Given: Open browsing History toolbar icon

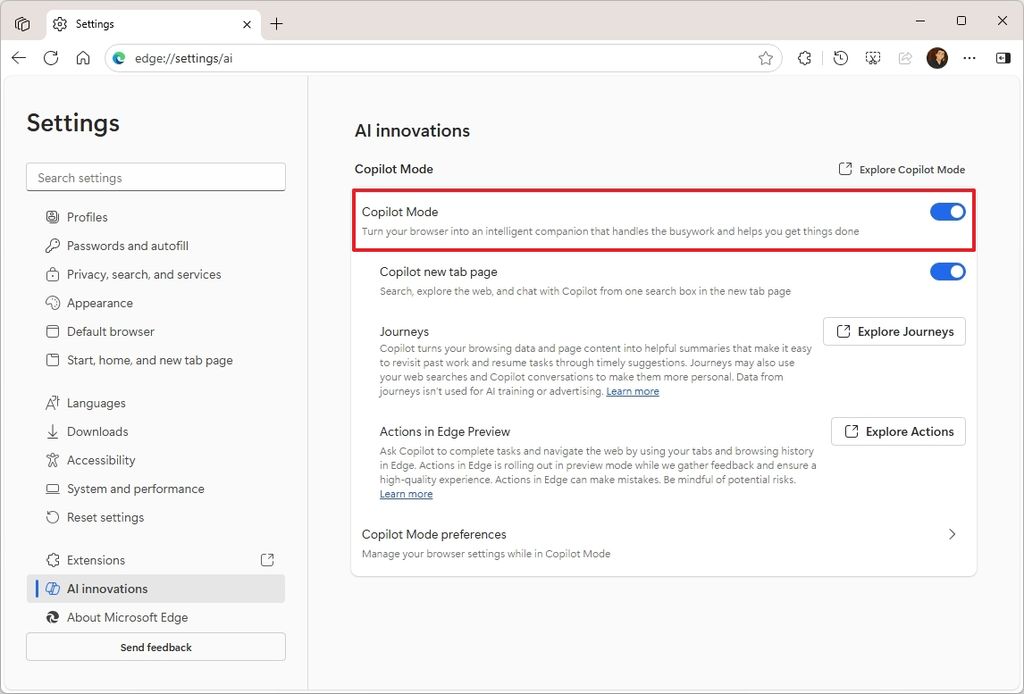Looking at the screenshot, I should (x=840, y=58).
